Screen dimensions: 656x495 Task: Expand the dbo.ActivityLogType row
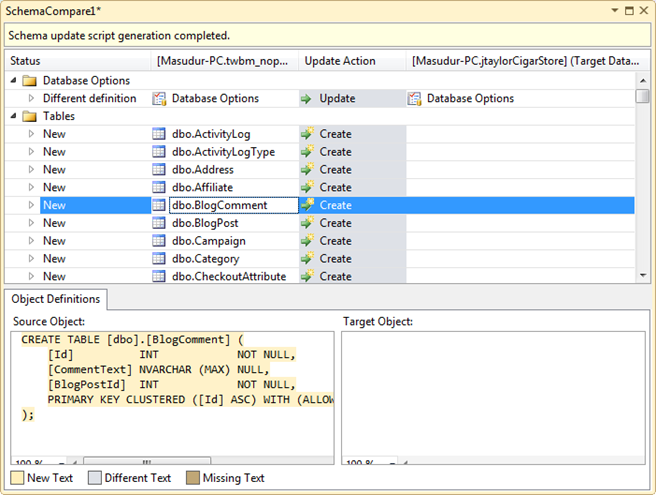point(31,152)
